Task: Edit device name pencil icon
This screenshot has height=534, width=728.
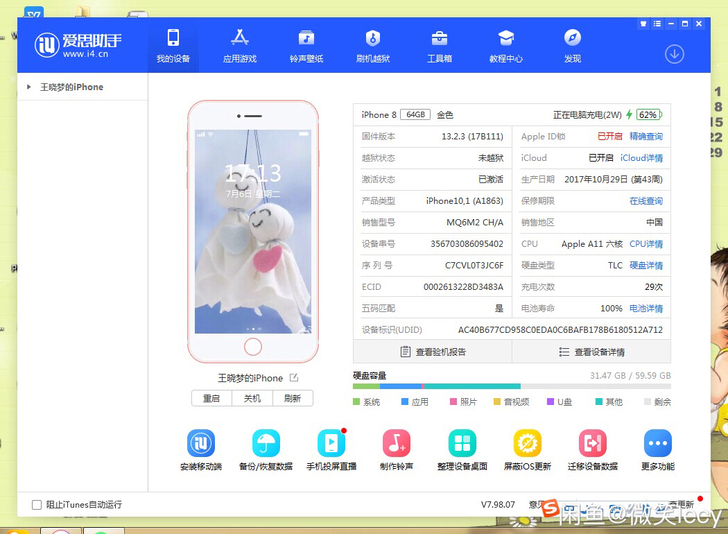Action: pos(294,378)
